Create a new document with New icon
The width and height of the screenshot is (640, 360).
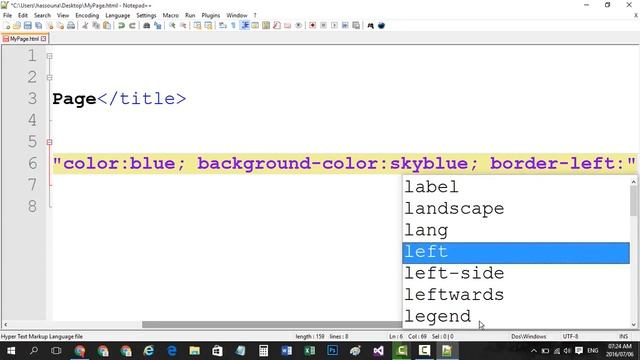7,26
